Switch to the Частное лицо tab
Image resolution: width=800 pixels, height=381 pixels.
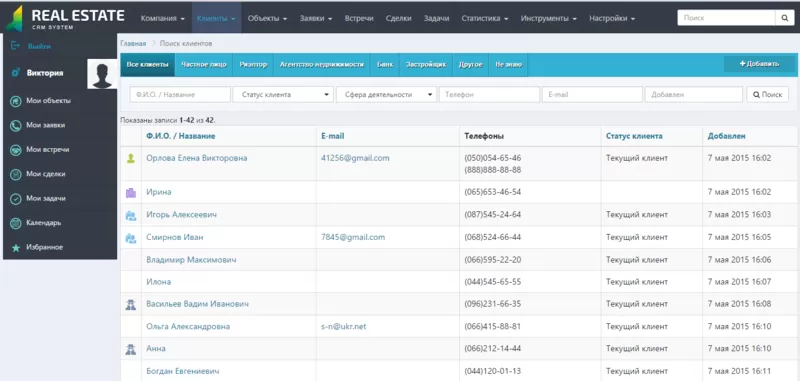[204, 65]
